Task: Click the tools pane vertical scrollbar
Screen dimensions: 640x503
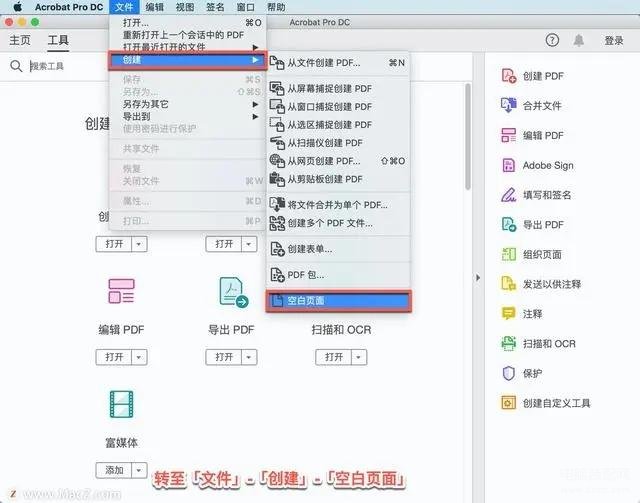Action: pyautogui.click(x=467, y=137)
